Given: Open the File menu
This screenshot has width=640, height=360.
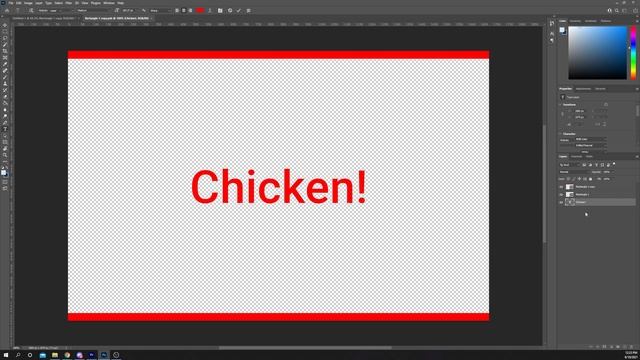Looking at the screenshot, I should (x=11, y=3).
